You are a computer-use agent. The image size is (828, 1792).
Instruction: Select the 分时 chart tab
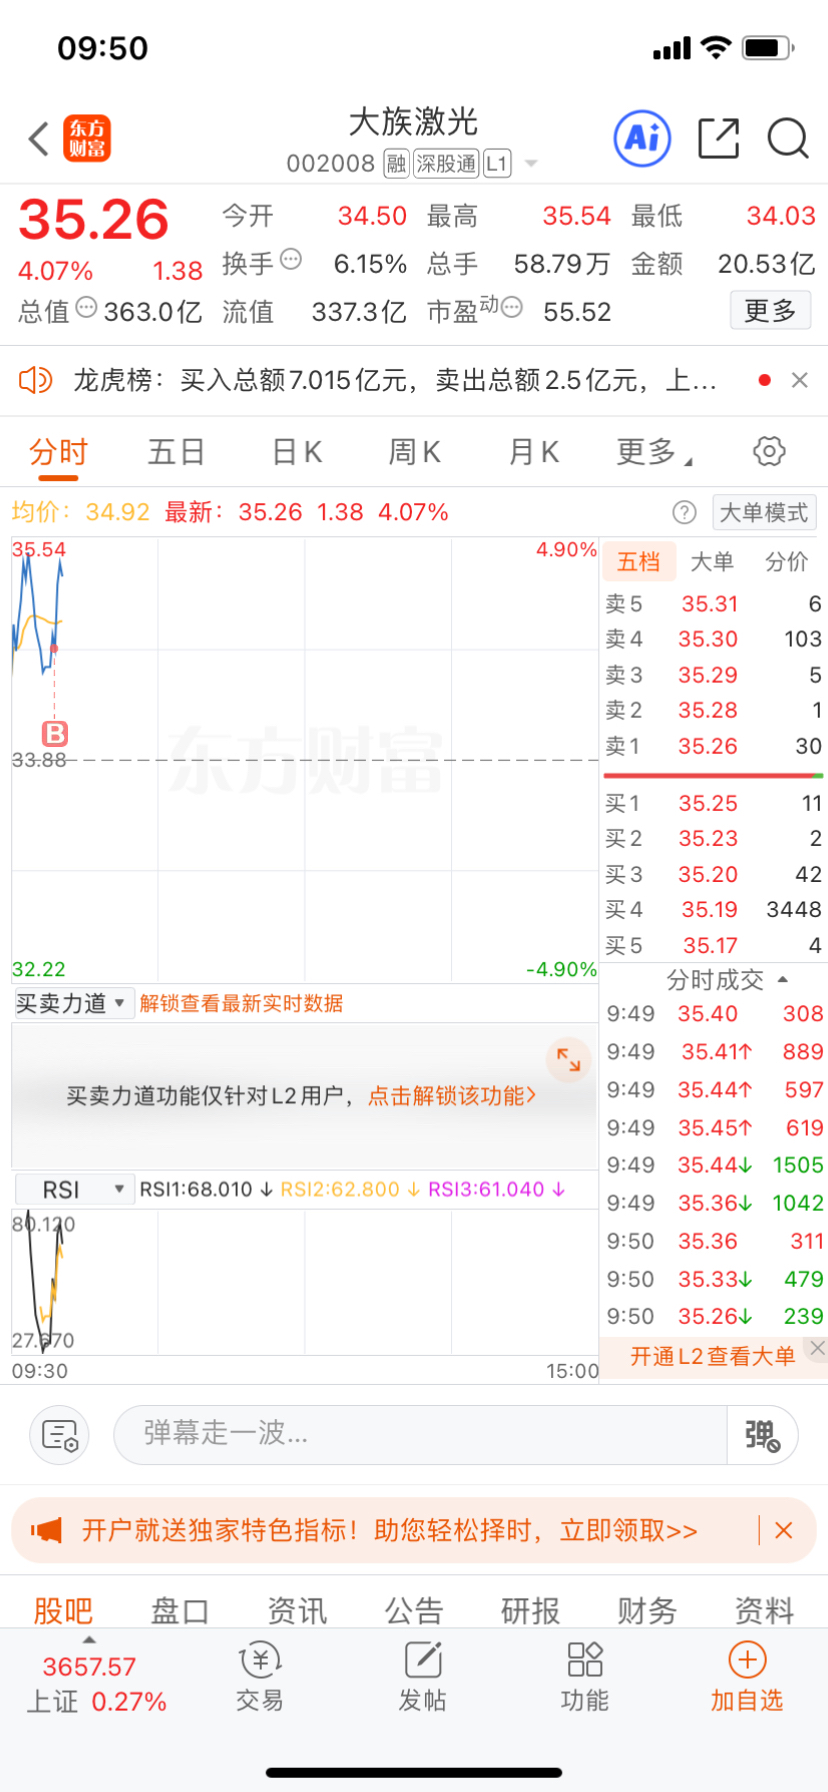58,452
